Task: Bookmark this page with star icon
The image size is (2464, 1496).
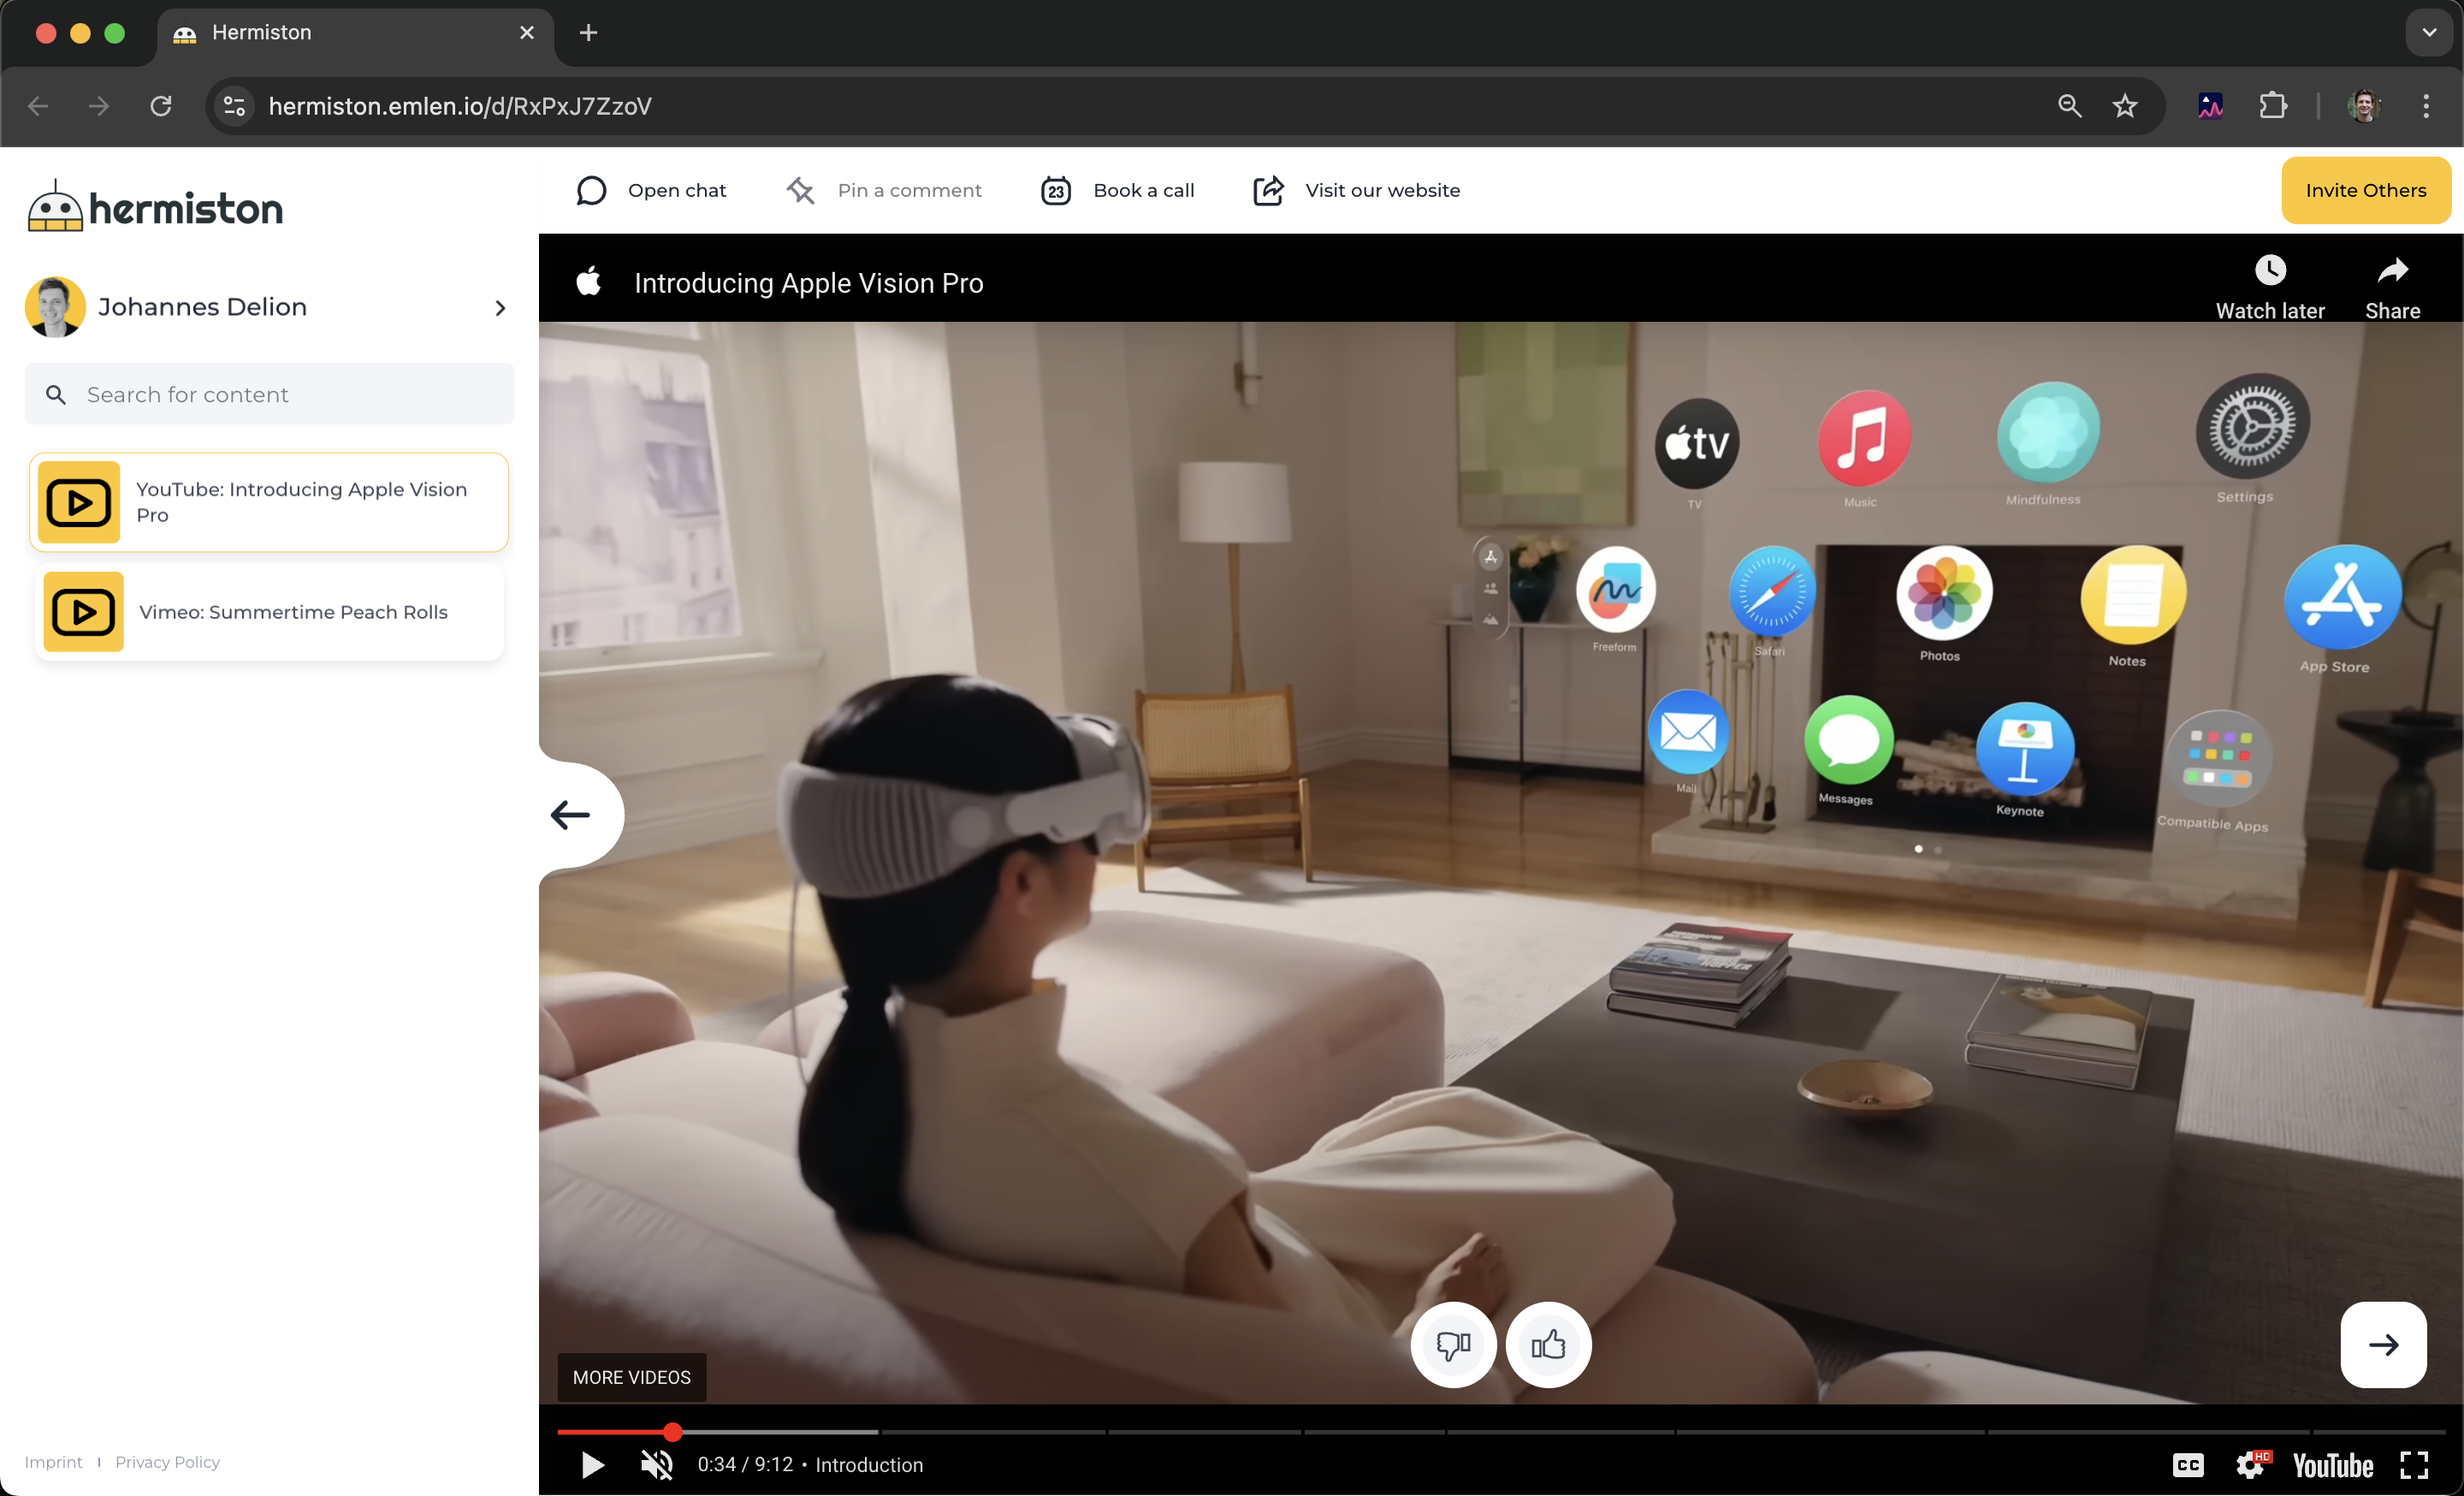Action: [x=2124, y=106]
